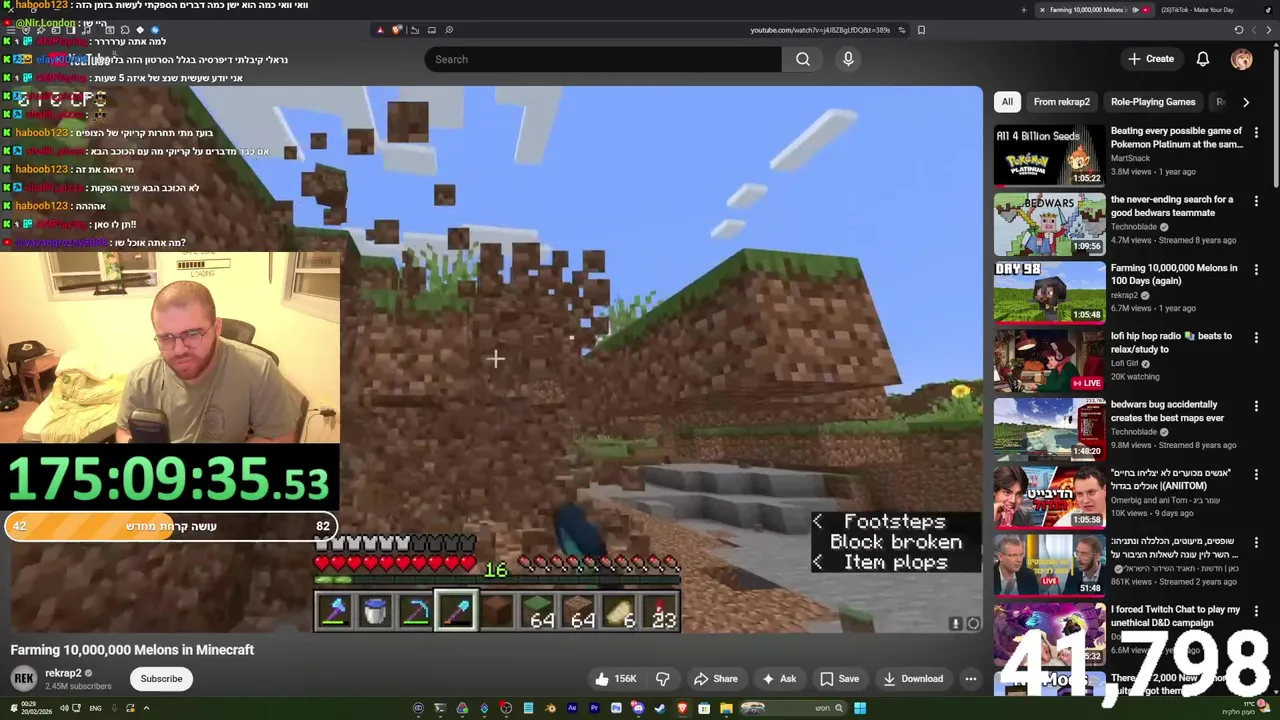Like the video with 156K likes

click(x=616, y=679)
